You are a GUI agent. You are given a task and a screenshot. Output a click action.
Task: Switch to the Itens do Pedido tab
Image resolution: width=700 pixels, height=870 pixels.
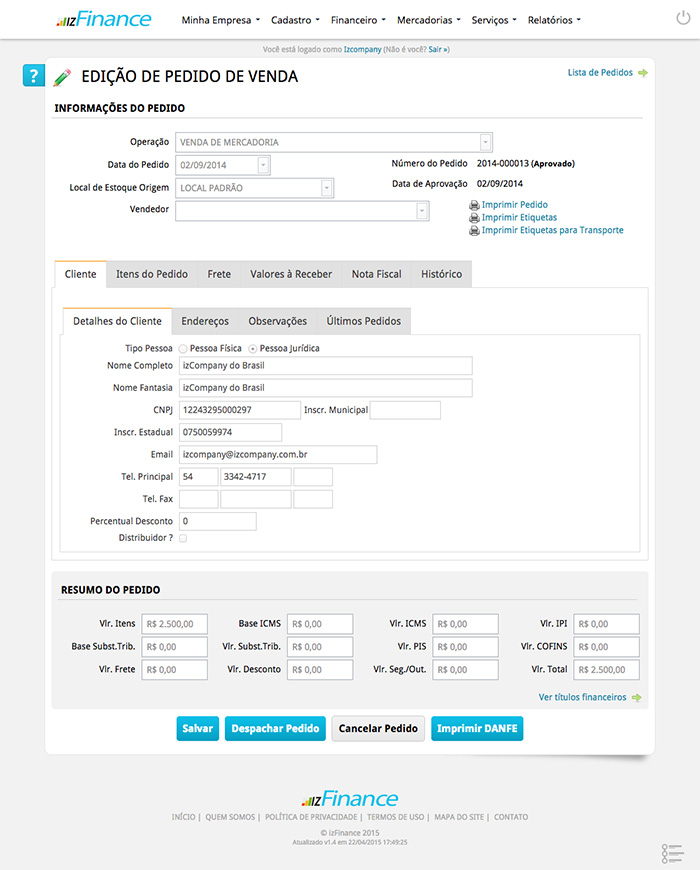point(151,274)
